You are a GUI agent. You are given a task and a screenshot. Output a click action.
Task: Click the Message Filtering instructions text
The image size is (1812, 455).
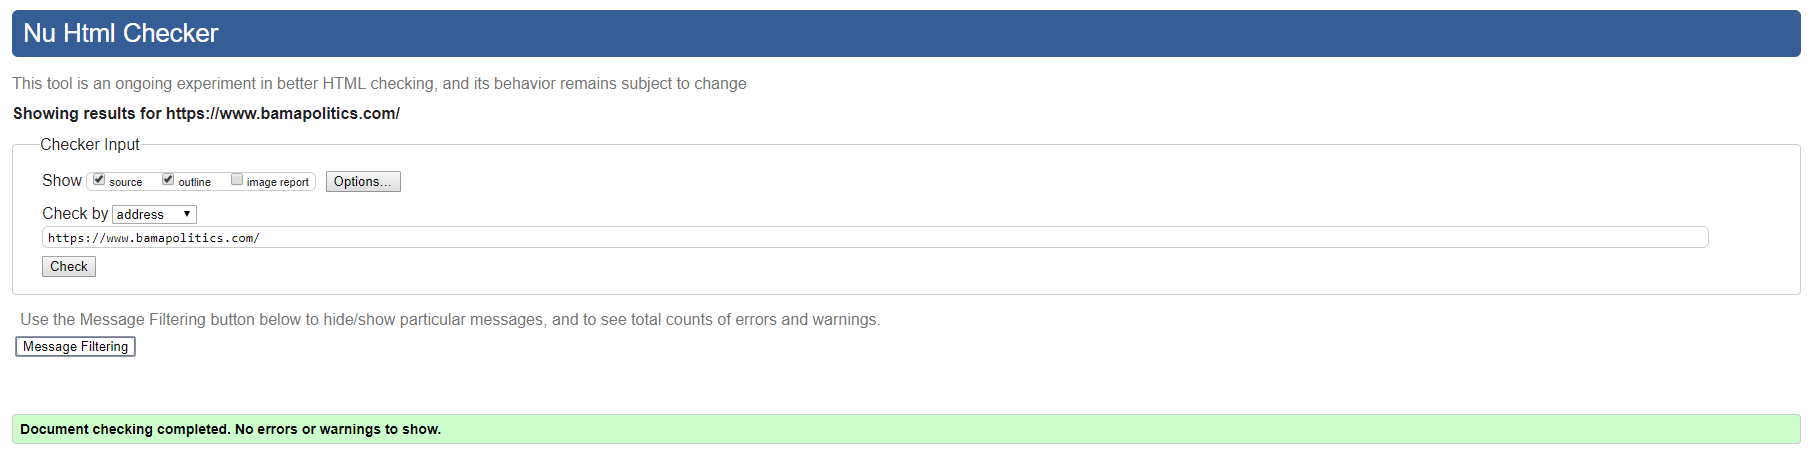pos(450,319)
